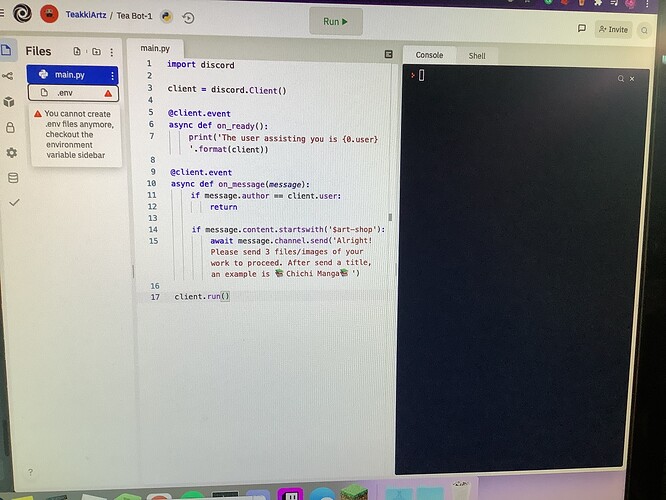Image resolution: width=666 pixels, height=500 pixels.
Task: Invite collaborators with Invite button
Action: point(613,29)
